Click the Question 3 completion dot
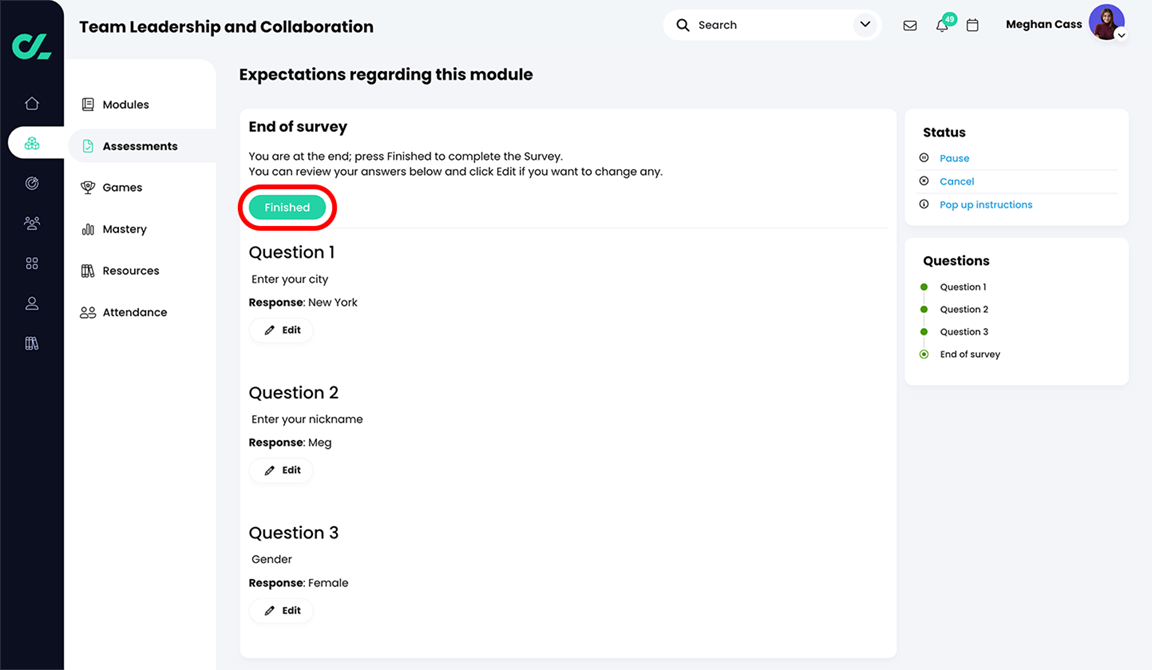The height and width of the screenshot is (670, 1152). tap(923, 331)
